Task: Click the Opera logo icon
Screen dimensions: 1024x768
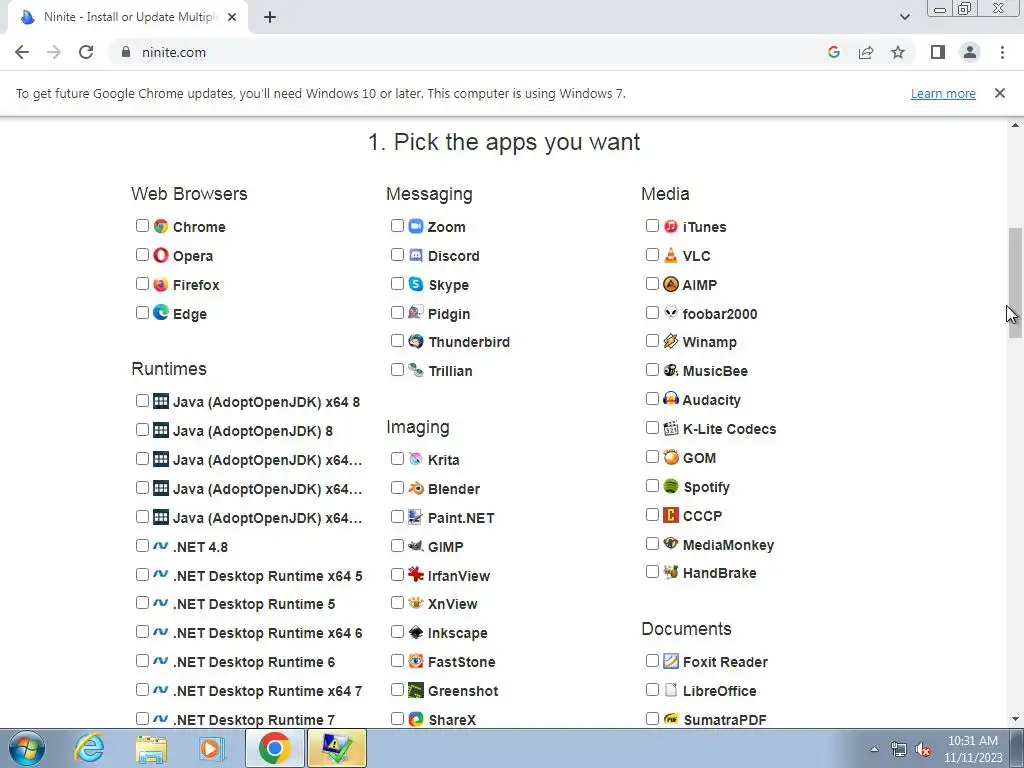Action: click(x=161, y=255)
